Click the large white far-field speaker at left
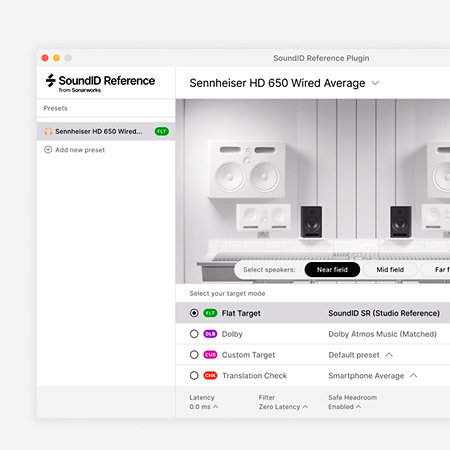The width and height of the screenshot is (450, 450). (x=247, y=169)
